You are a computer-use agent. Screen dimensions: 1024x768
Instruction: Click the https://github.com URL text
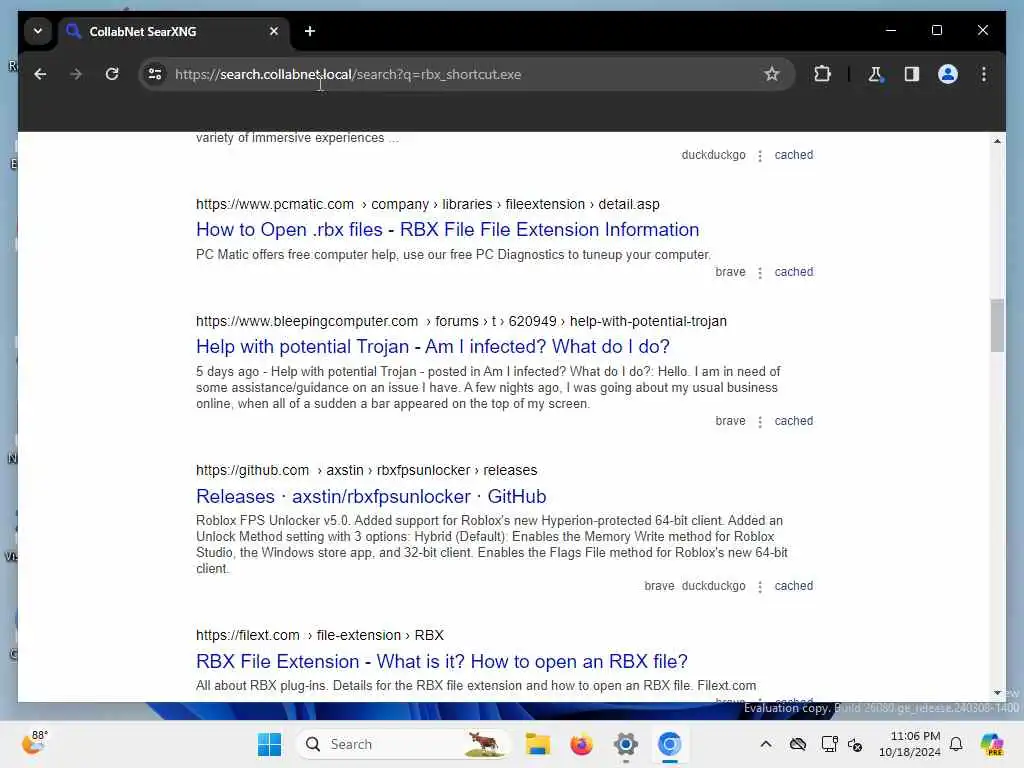(x=252, y=470)
